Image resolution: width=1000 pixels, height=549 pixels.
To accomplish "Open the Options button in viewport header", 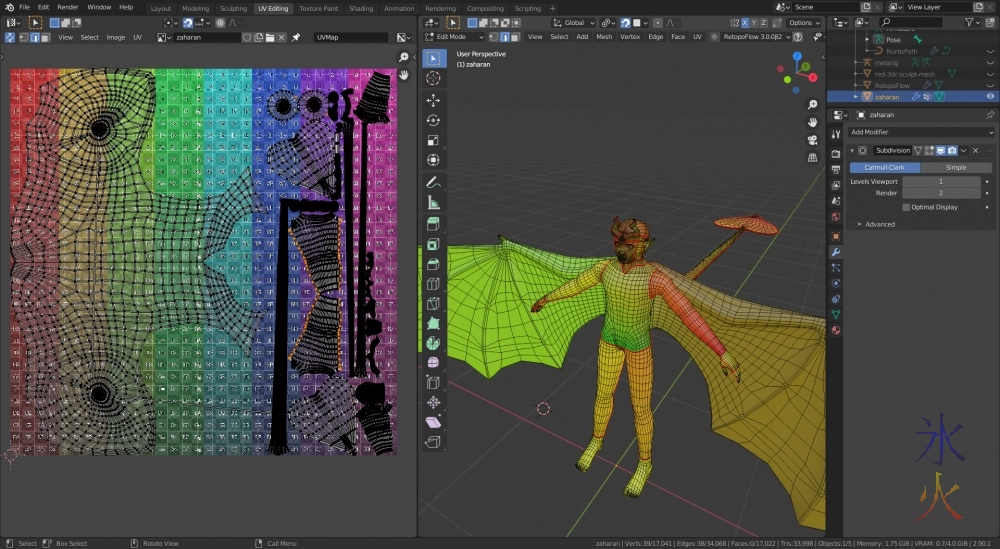I will point(803,22).
